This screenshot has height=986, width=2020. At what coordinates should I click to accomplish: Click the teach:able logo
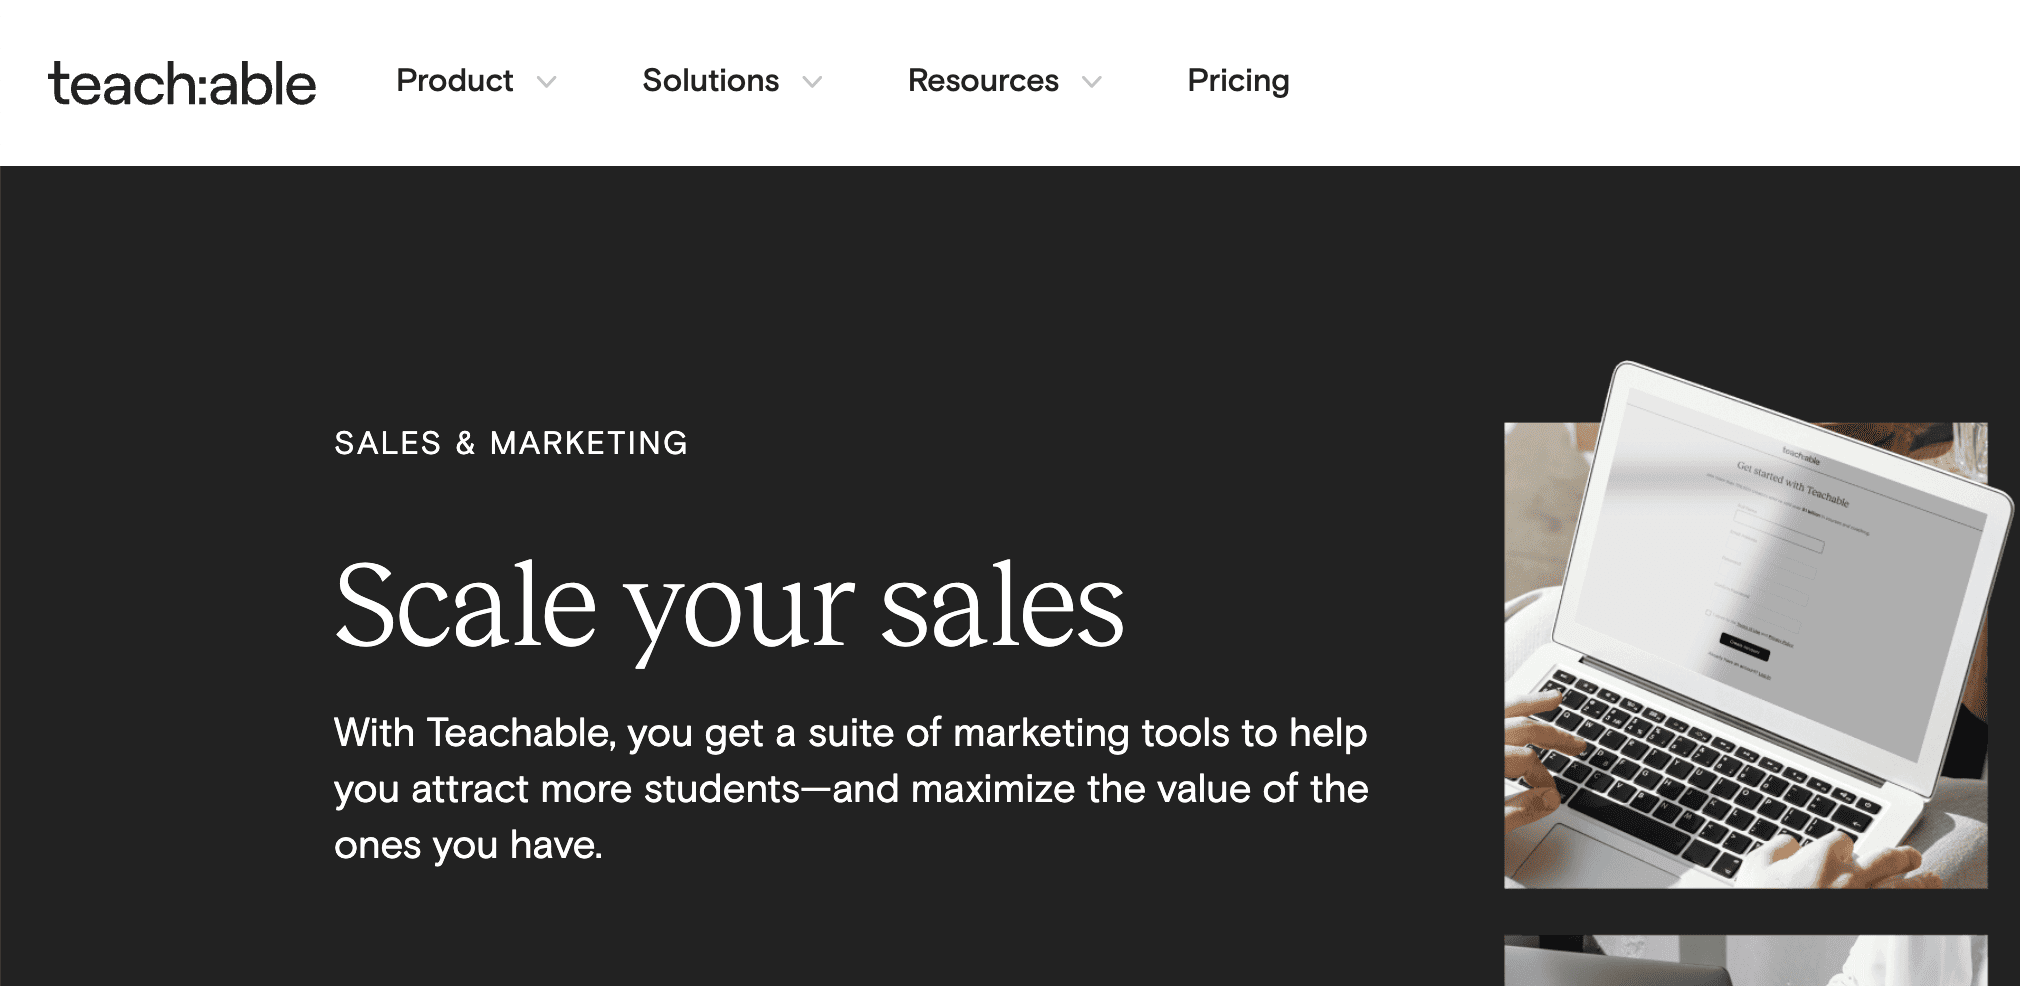[x=182, y=83]
